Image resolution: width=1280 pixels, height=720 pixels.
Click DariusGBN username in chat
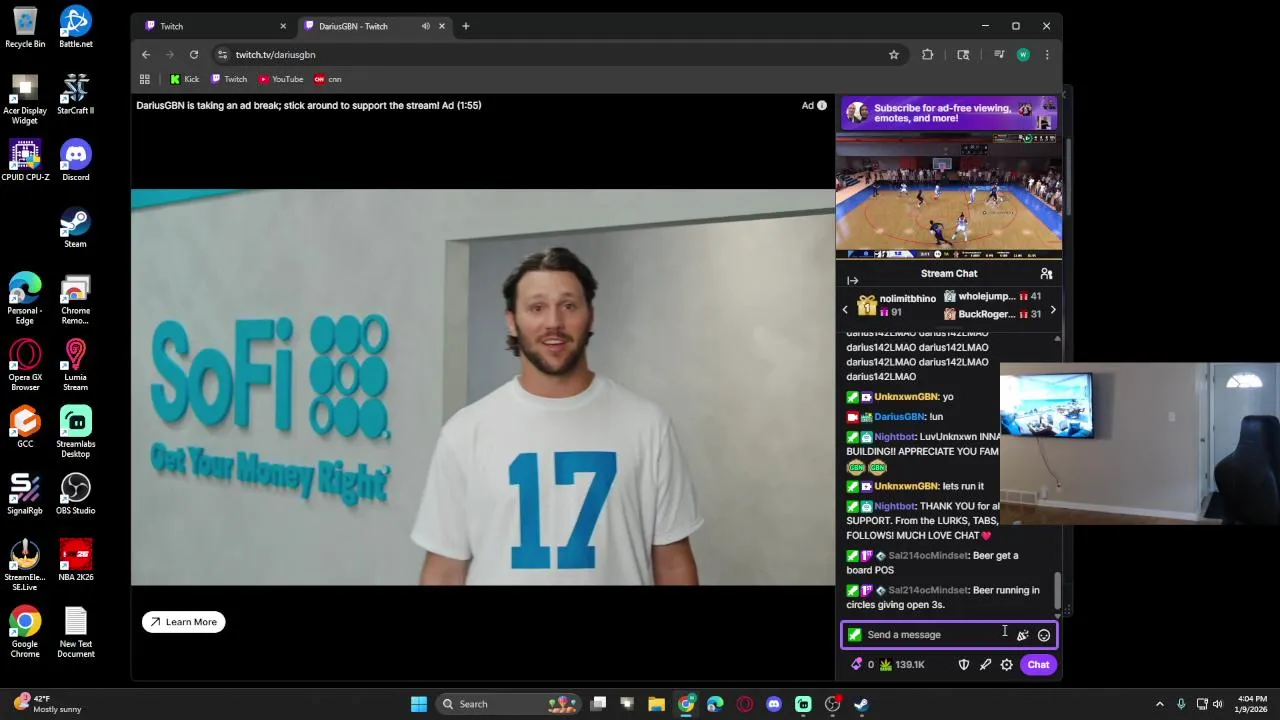tap(900, 417)
